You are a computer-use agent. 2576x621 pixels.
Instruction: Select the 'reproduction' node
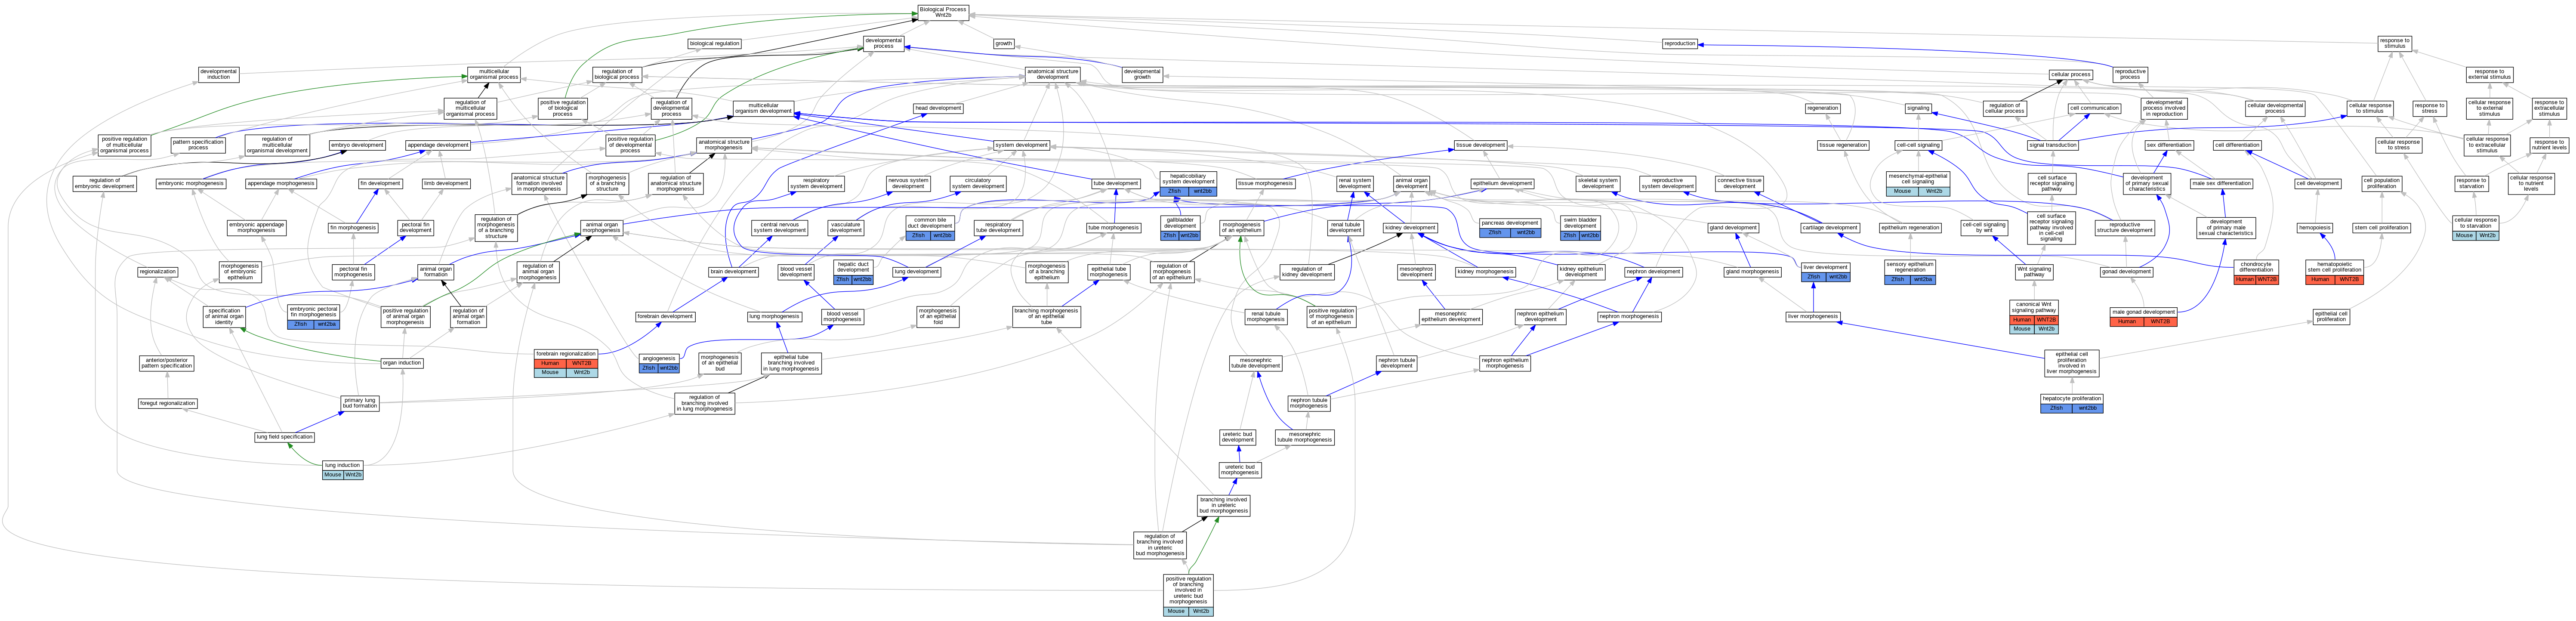point(1680,44)
